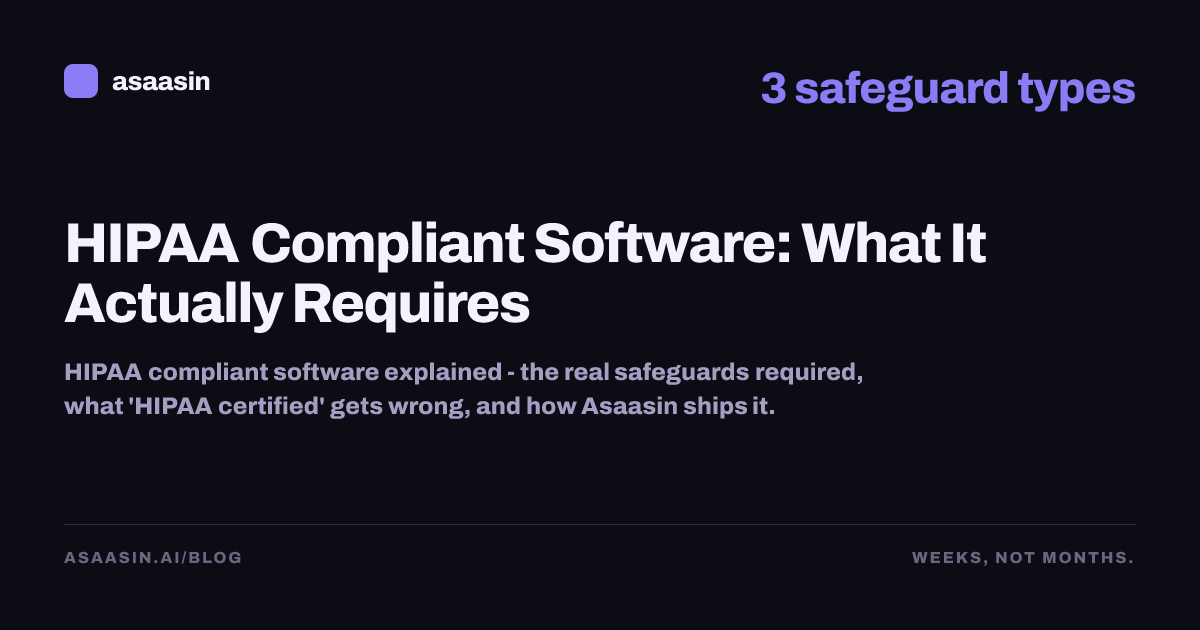
Task: Open the ASAASIN.AI/BLOG footer link
Action: click(153, 557)
